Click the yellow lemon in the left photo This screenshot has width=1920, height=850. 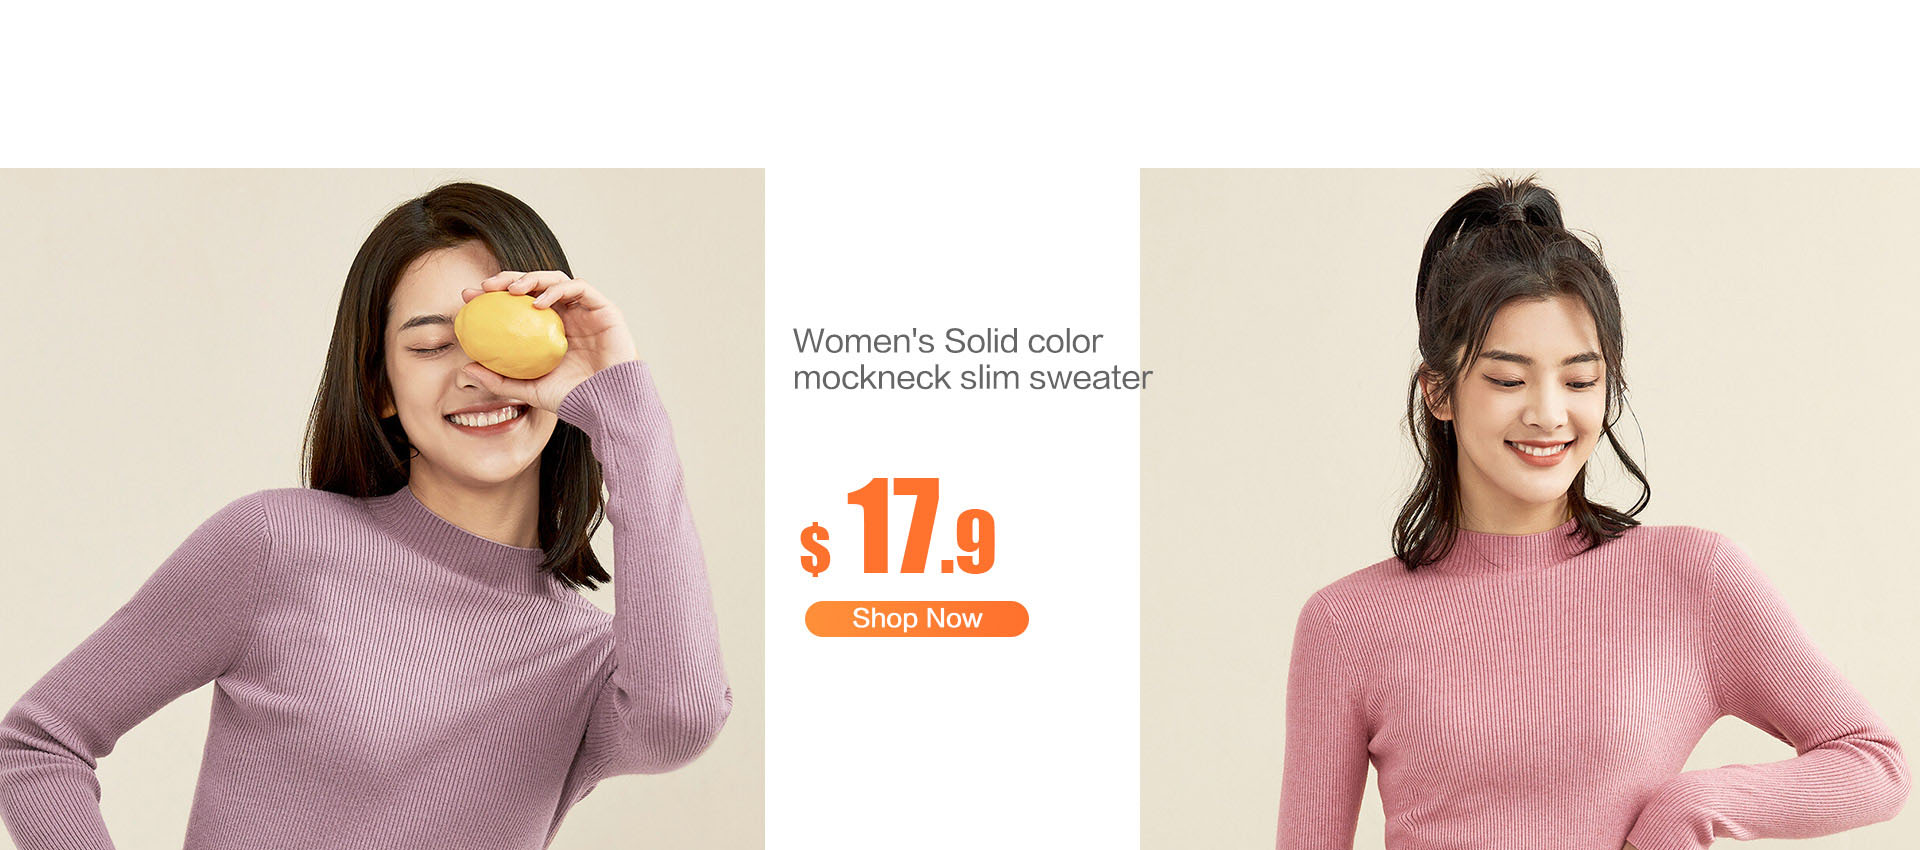pyautogui.click(x=511, y=335)
